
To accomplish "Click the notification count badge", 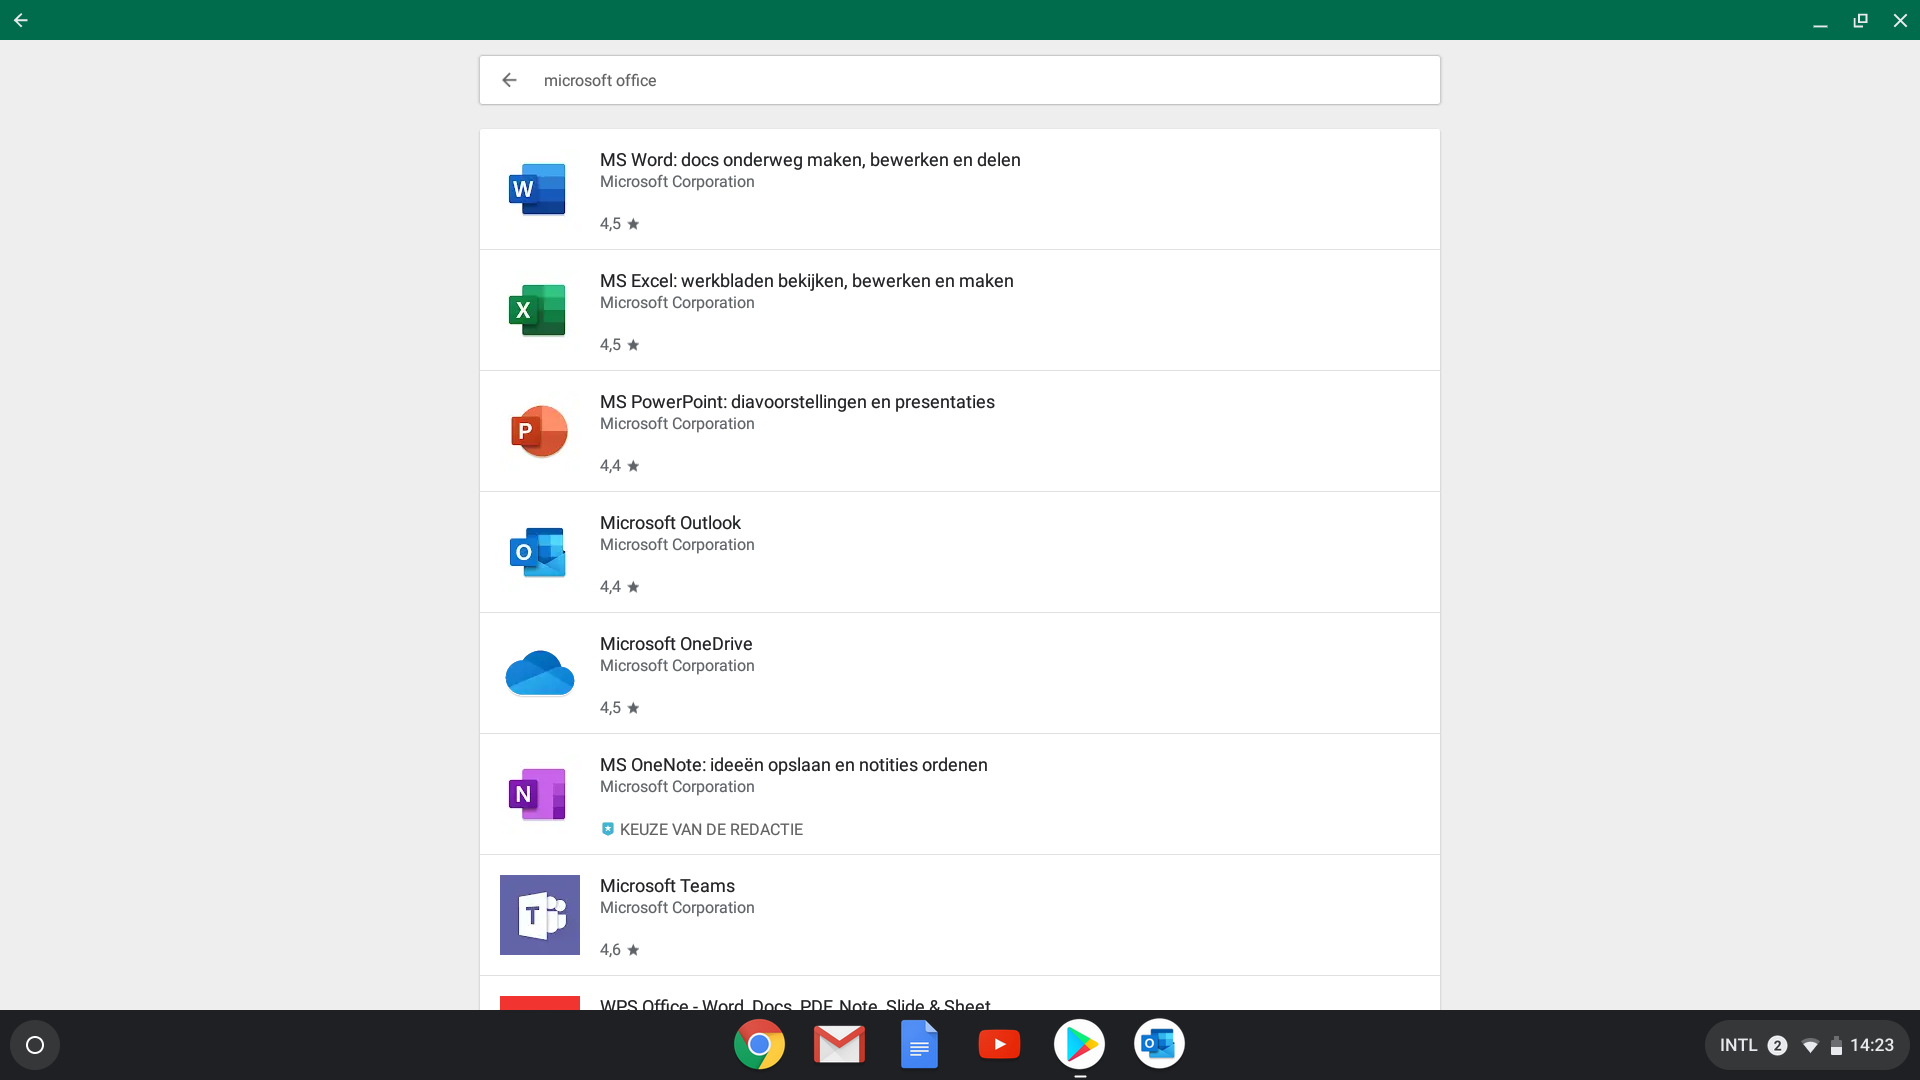I will click(1777, 1045).
